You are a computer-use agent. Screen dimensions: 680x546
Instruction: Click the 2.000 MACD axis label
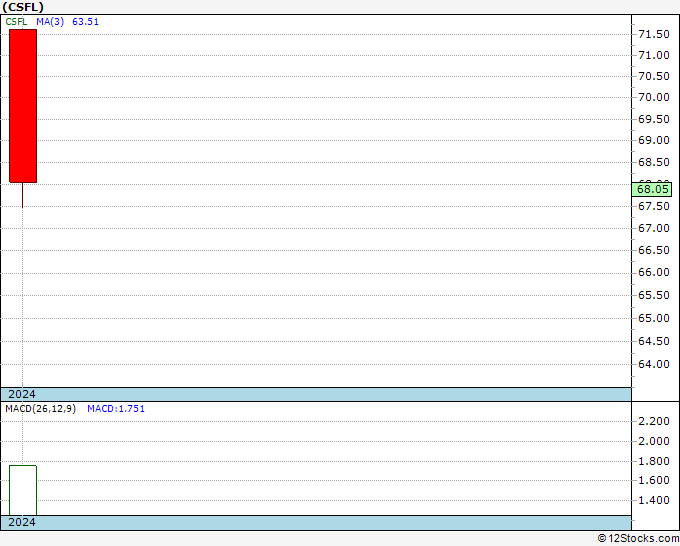point(654,441)
